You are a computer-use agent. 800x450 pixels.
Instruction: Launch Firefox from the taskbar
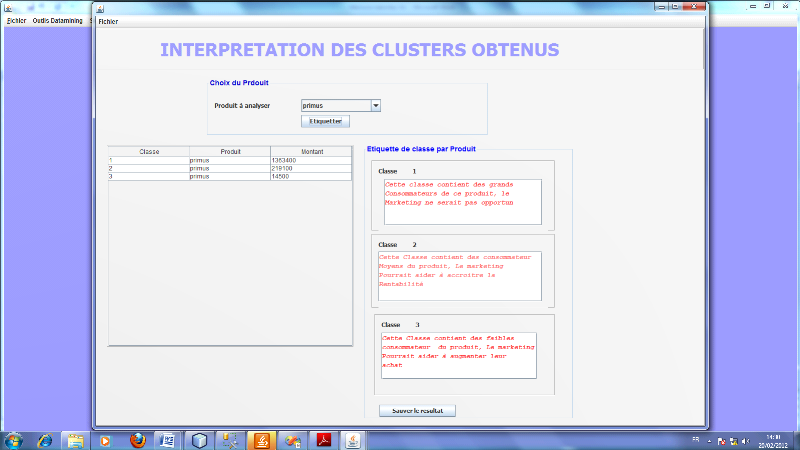137,440
